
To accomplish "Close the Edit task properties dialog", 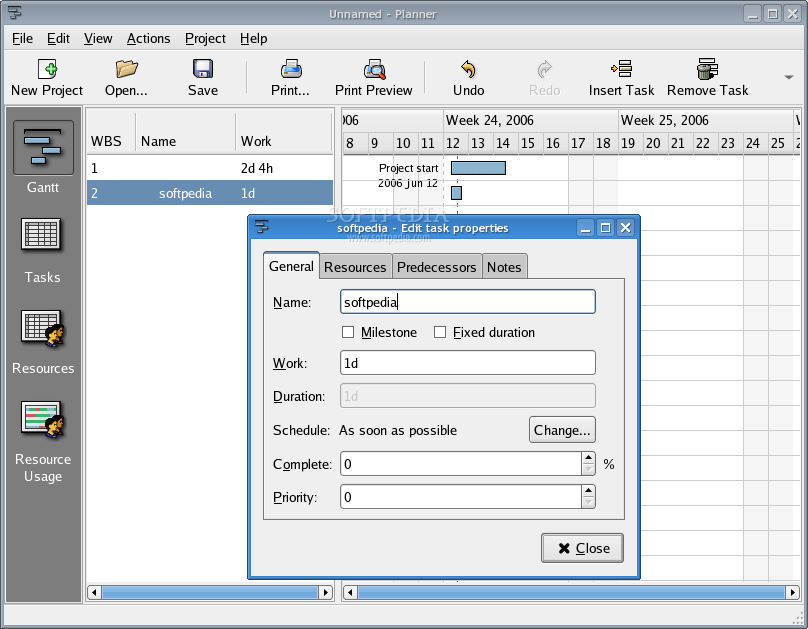I will [582, 548].
